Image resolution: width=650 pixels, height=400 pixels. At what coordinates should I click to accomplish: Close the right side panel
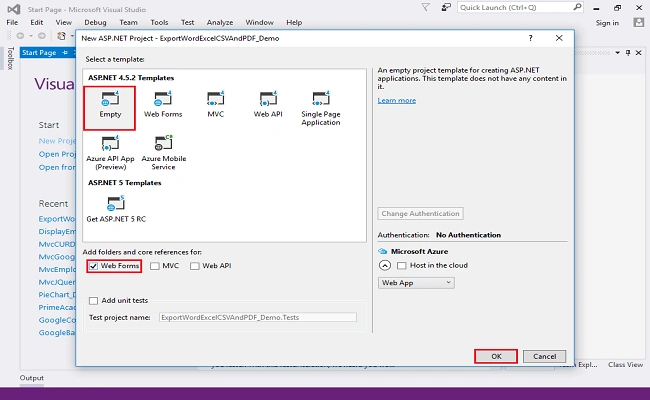(639, 53)
